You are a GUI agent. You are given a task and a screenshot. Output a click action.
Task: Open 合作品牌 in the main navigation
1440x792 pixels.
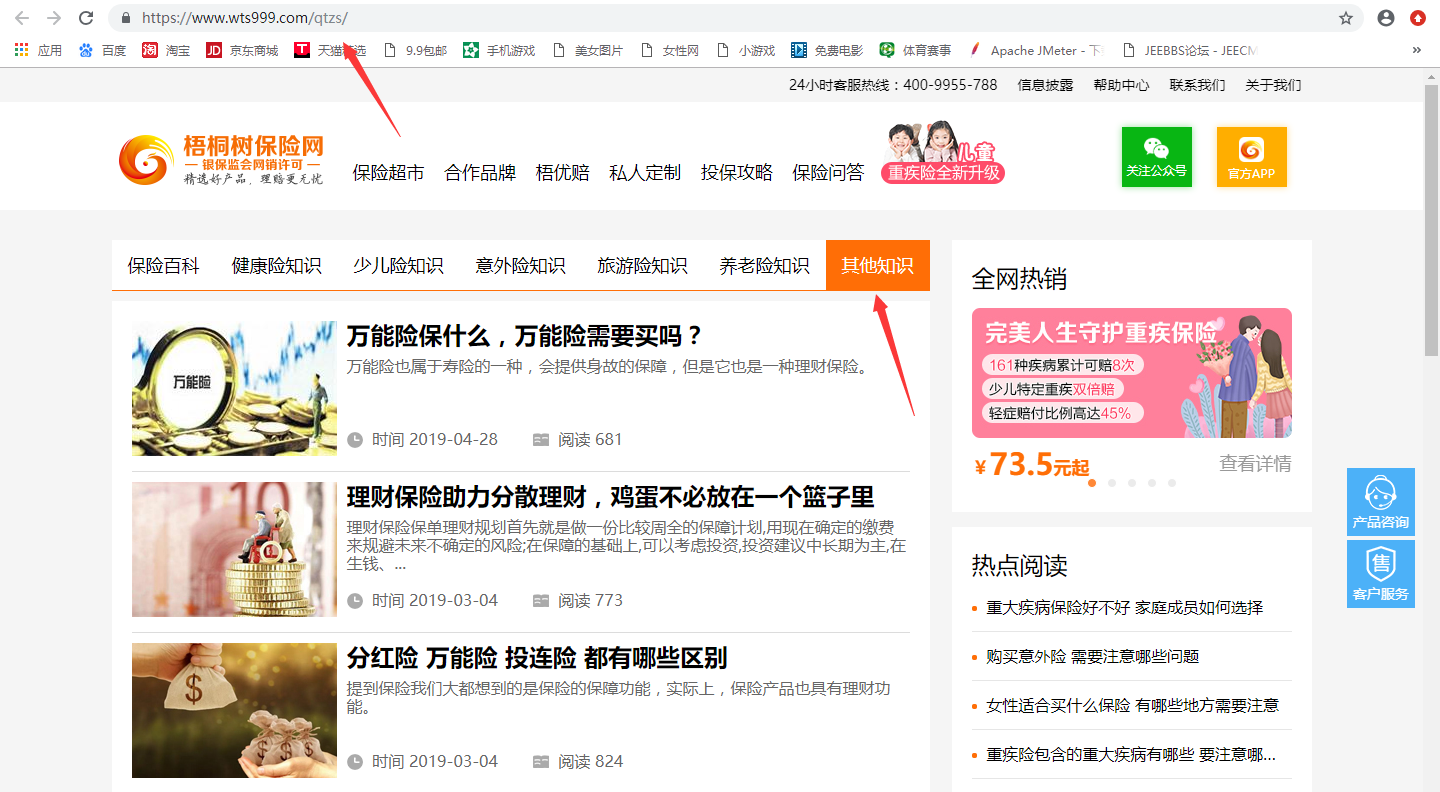(480, 173)
